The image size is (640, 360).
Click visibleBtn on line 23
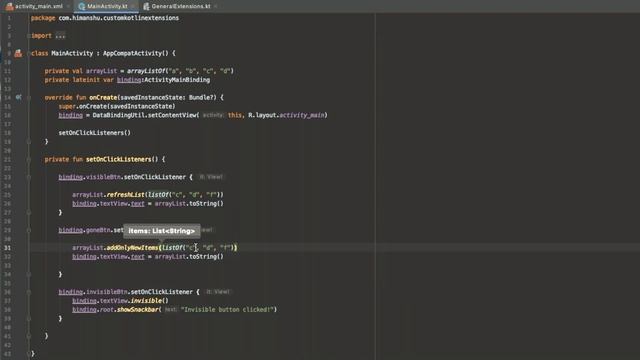(103, 177)
